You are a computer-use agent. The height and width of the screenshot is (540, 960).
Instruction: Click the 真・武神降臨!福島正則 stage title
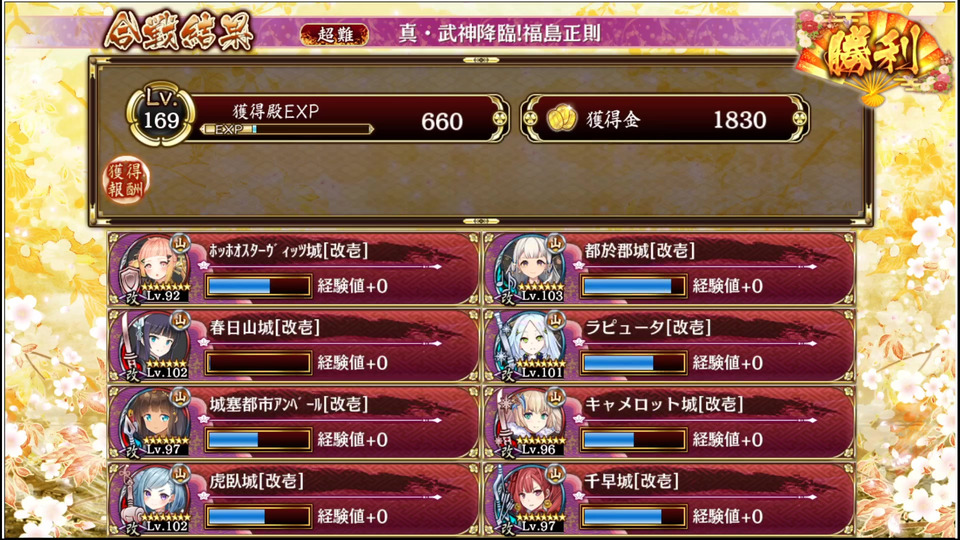pyautogui.click(x=499, y=33)
